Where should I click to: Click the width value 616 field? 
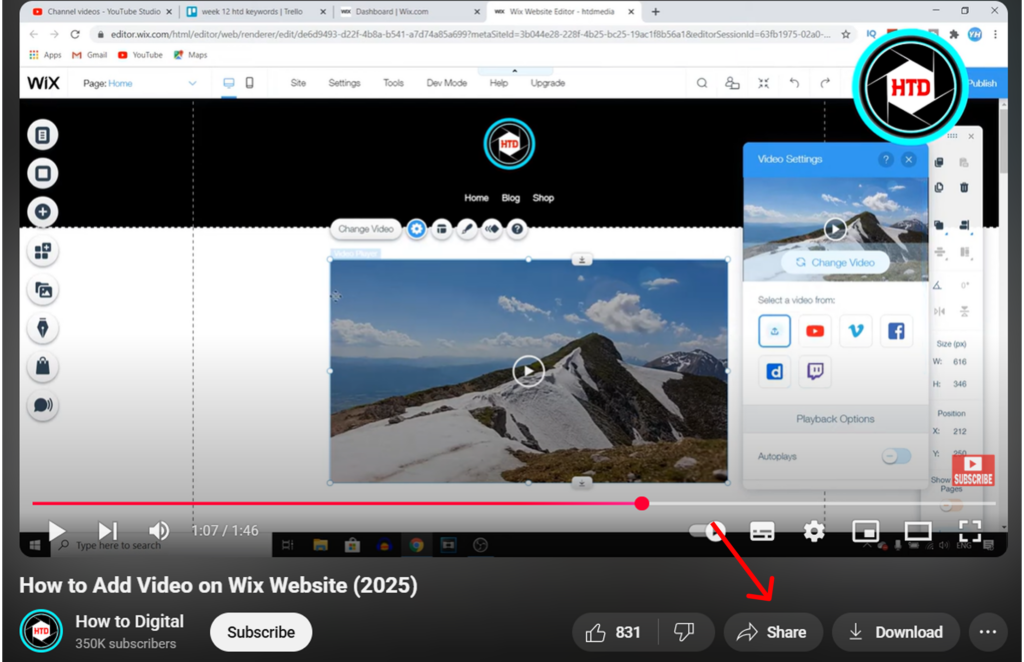tap(959, 362)
